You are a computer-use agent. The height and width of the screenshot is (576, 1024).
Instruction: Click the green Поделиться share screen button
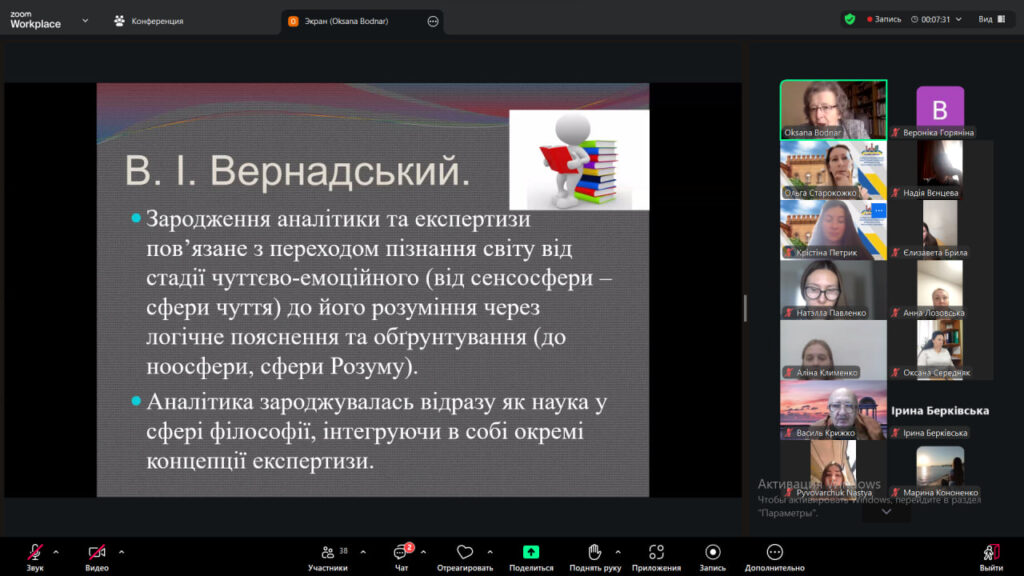[x=530, y=552]
